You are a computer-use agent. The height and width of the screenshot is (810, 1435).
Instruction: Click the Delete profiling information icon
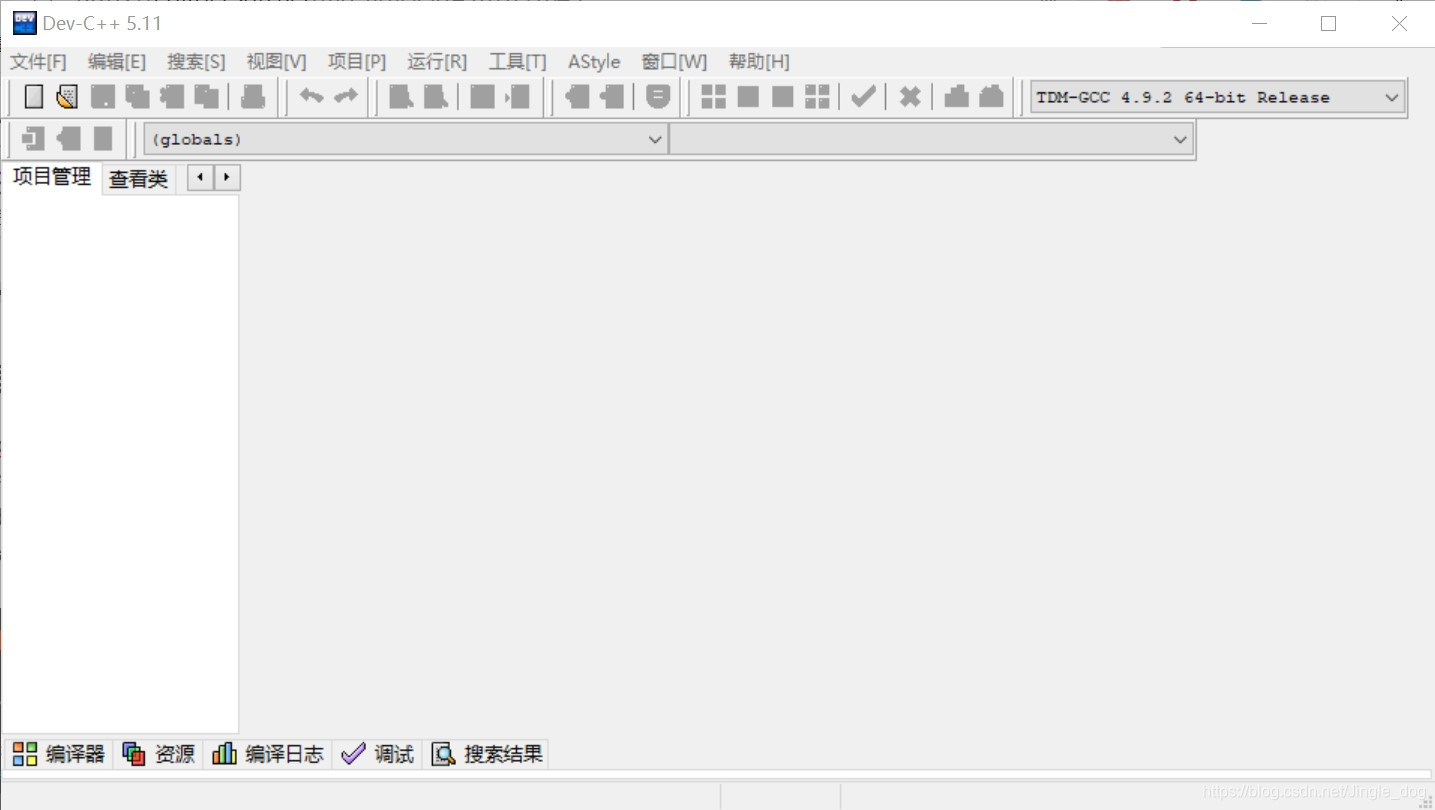991,97
